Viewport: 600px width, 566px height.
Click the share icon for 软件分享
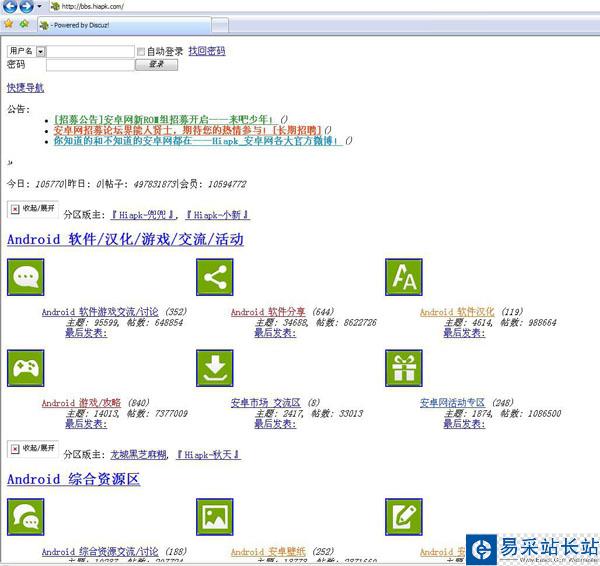[215, 277]
